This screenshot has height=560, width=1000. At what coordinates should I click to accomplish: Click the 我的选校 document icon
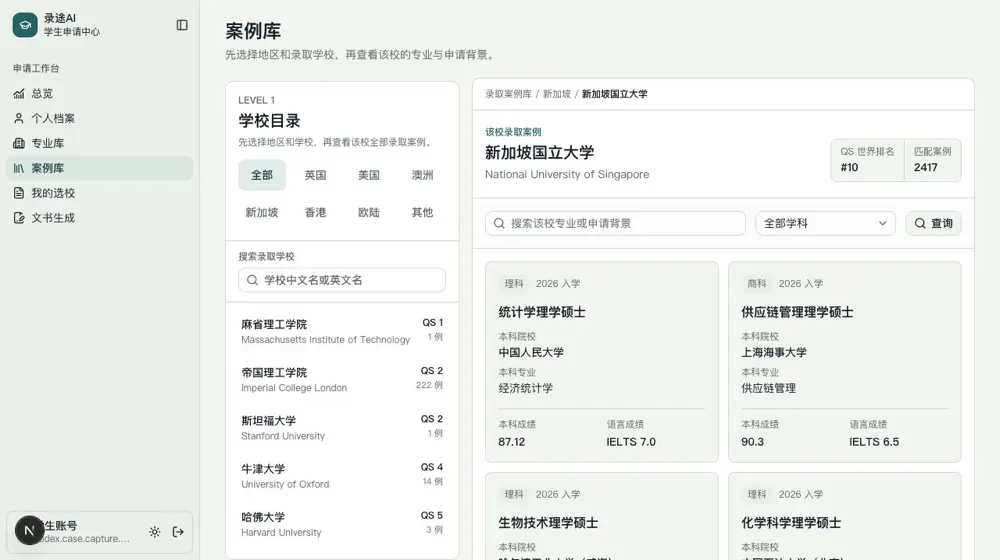click(x=18, y=193)
